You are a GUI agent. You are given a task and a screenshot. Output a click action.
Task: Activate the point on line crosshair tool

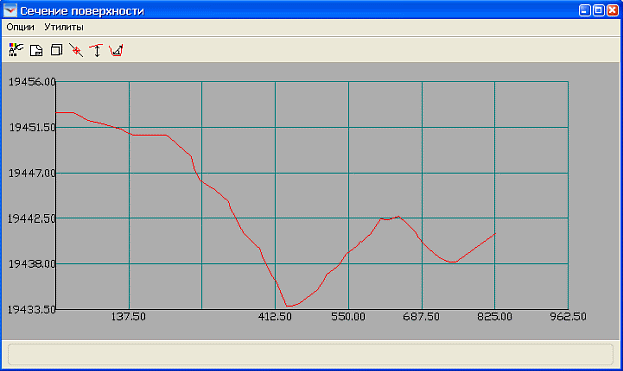click(x=76, y=50)
